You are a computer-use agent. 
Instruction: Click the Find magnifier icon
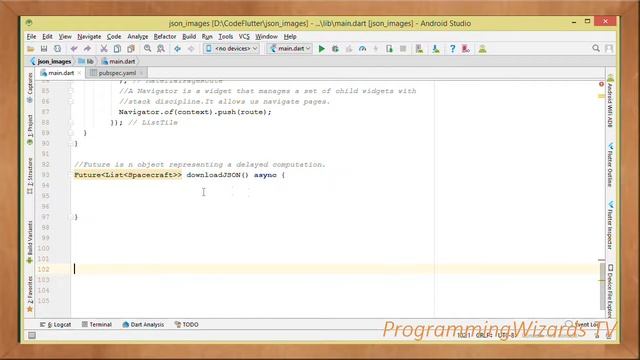(147, 49)
